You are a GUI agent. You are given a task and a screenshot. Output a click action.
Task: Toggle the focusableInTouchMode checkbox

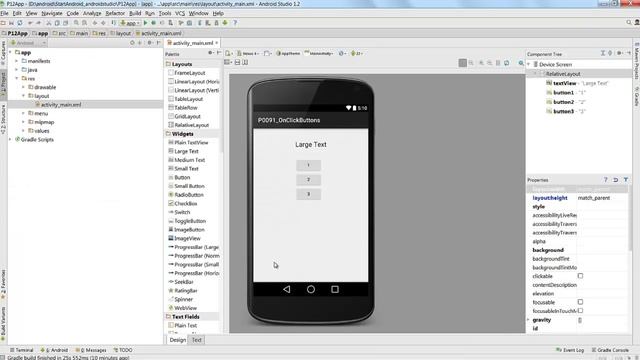580,311
